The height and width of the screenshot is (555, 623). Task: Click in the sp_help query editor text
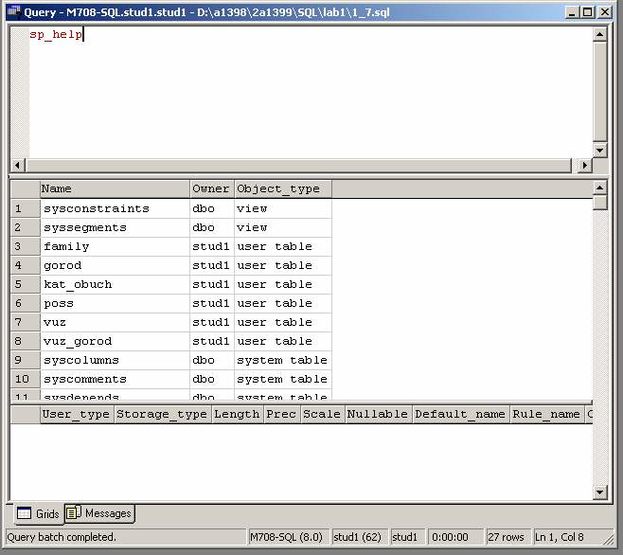click(56, 35)
